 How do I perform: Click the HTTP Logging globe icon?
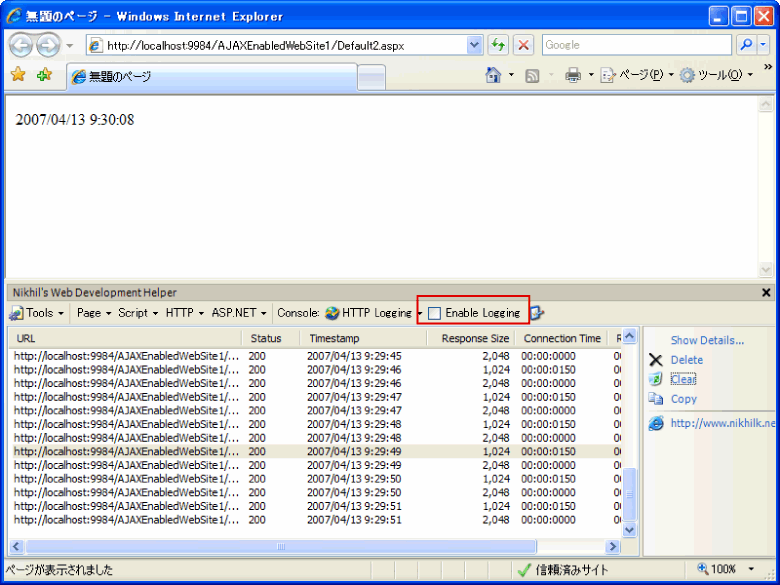pos(332,313)
